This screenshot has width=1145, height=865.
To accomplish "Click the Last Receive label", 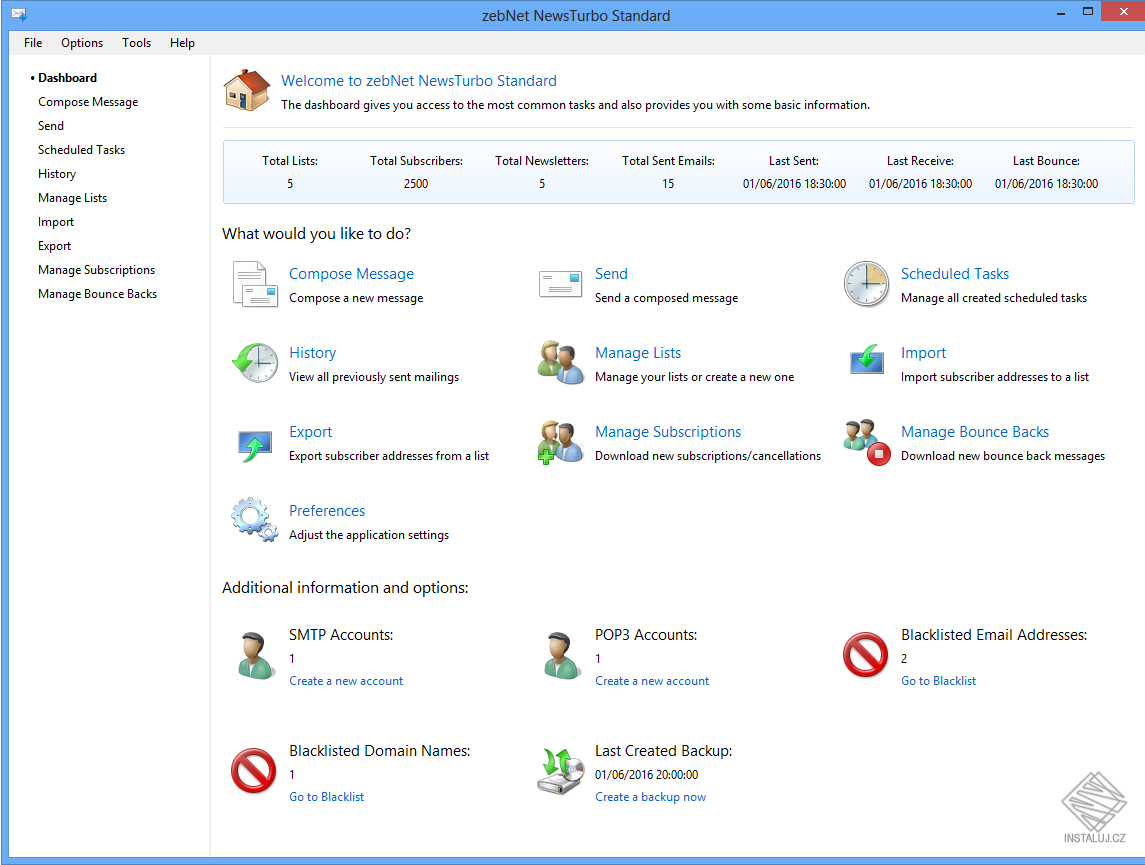I will 920,161.
